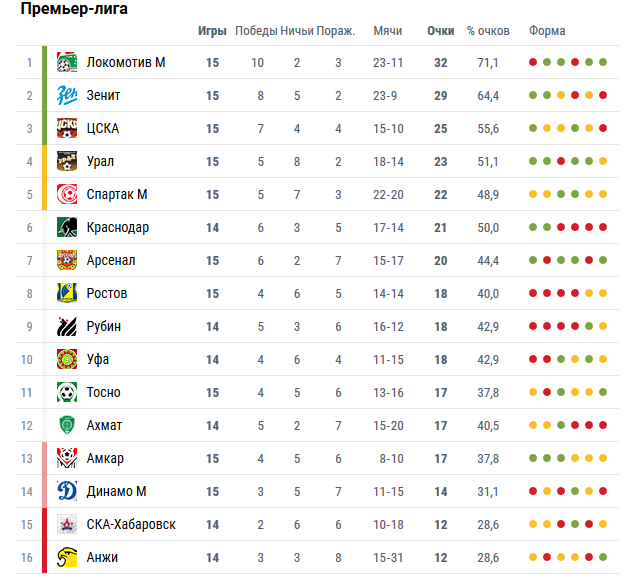The width and height of the screenshot is (643, 578).
Task: Select the Анжи eagle logo
Action: click(x=67, y=557)
